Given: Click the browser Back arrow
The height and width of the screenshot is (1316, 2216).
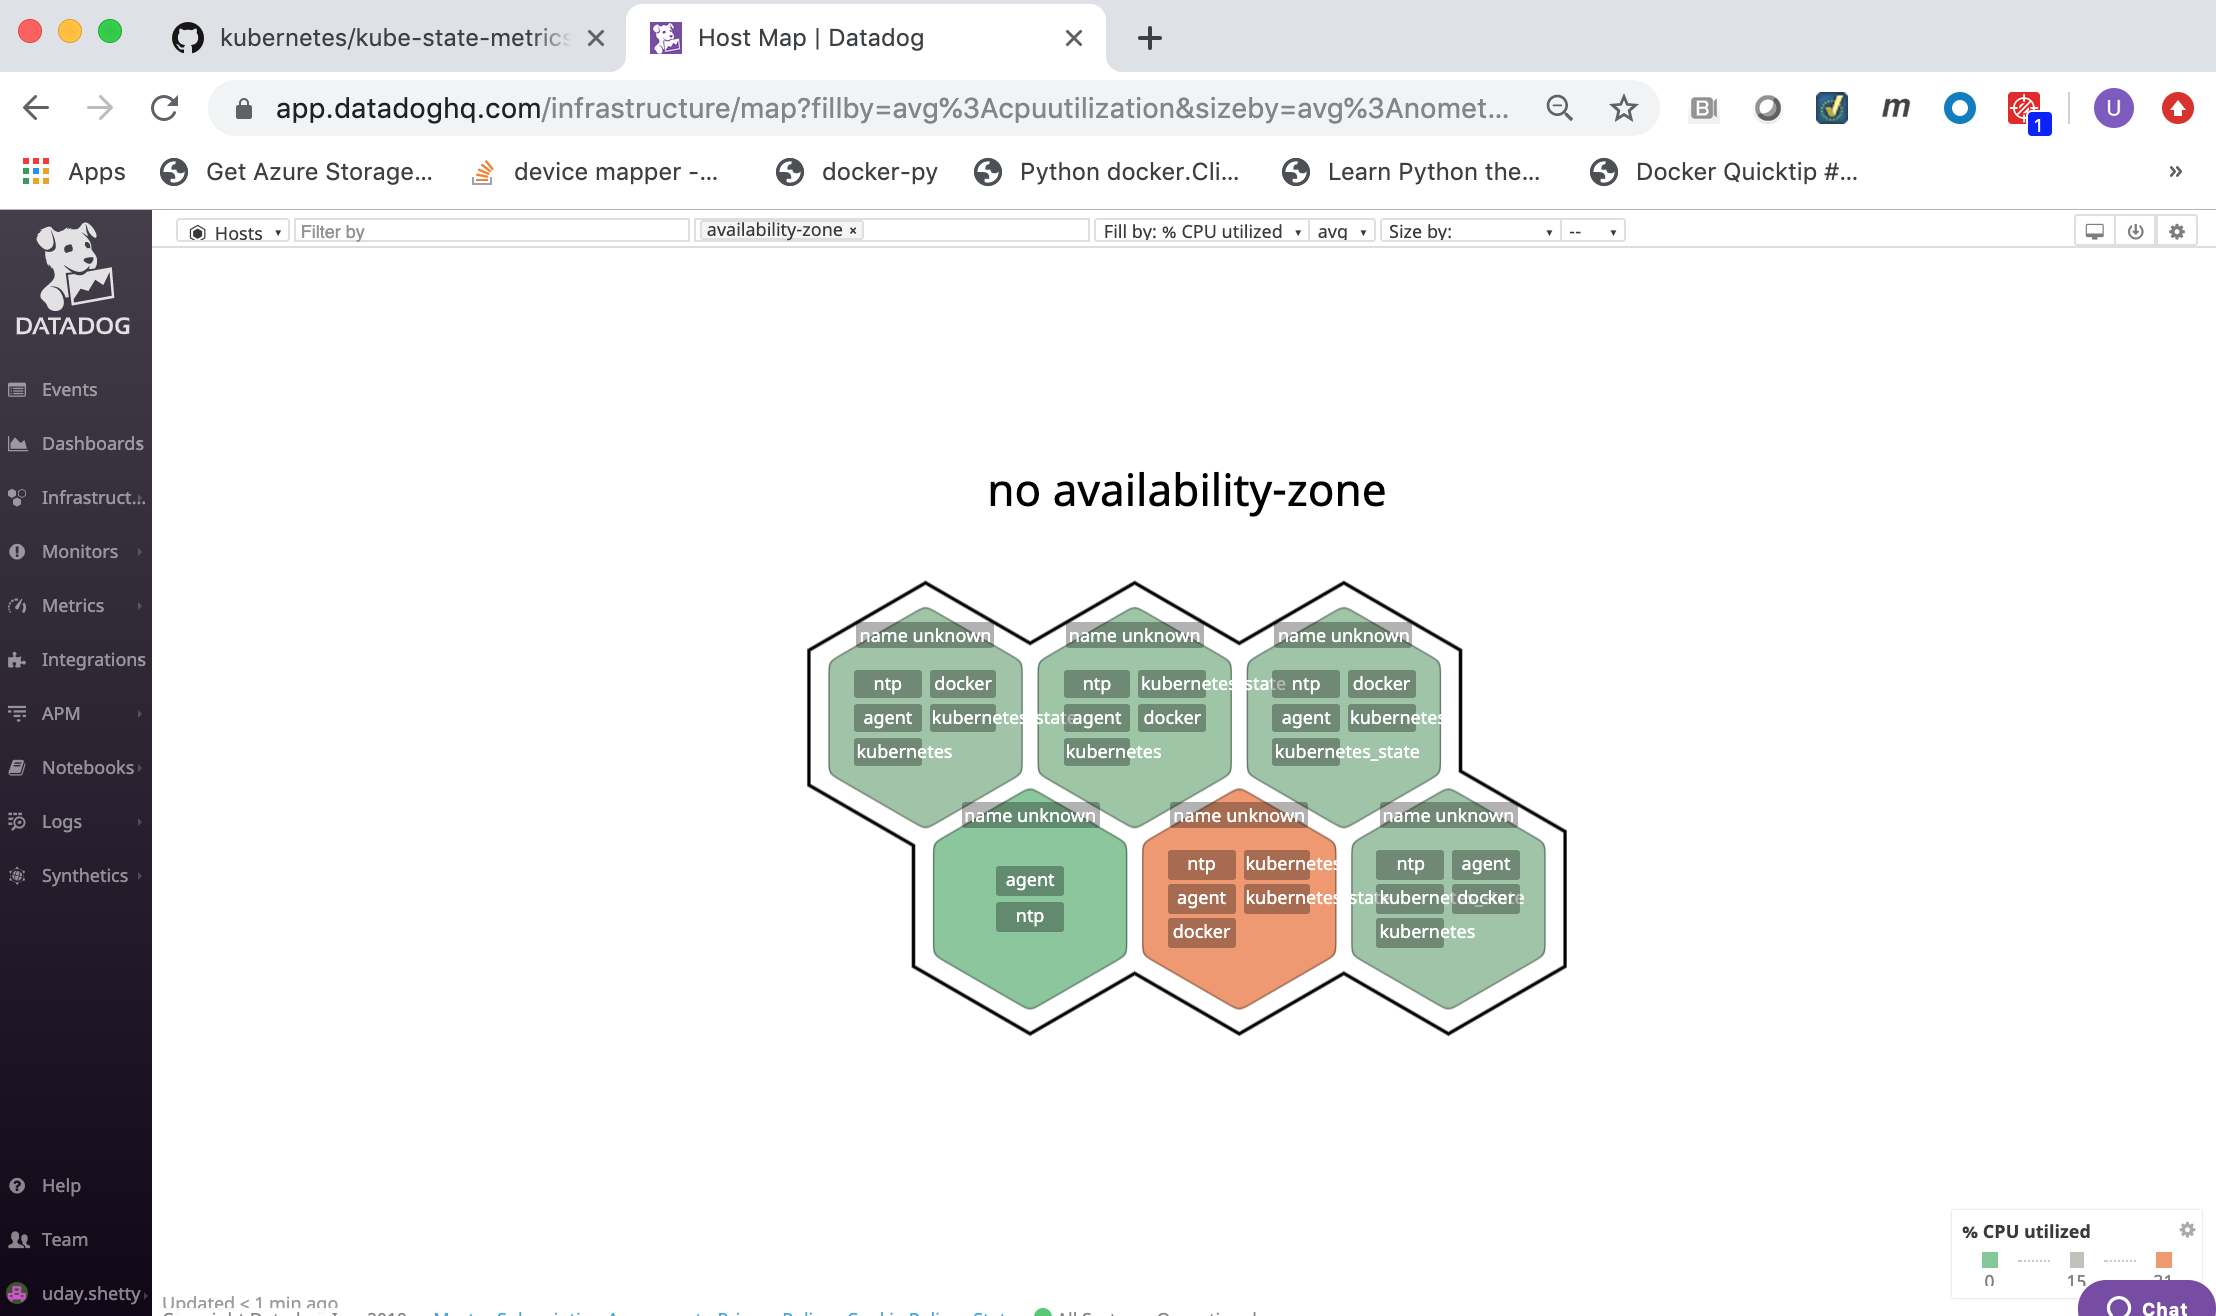Looking at the screenshot, I should point(36,108).
